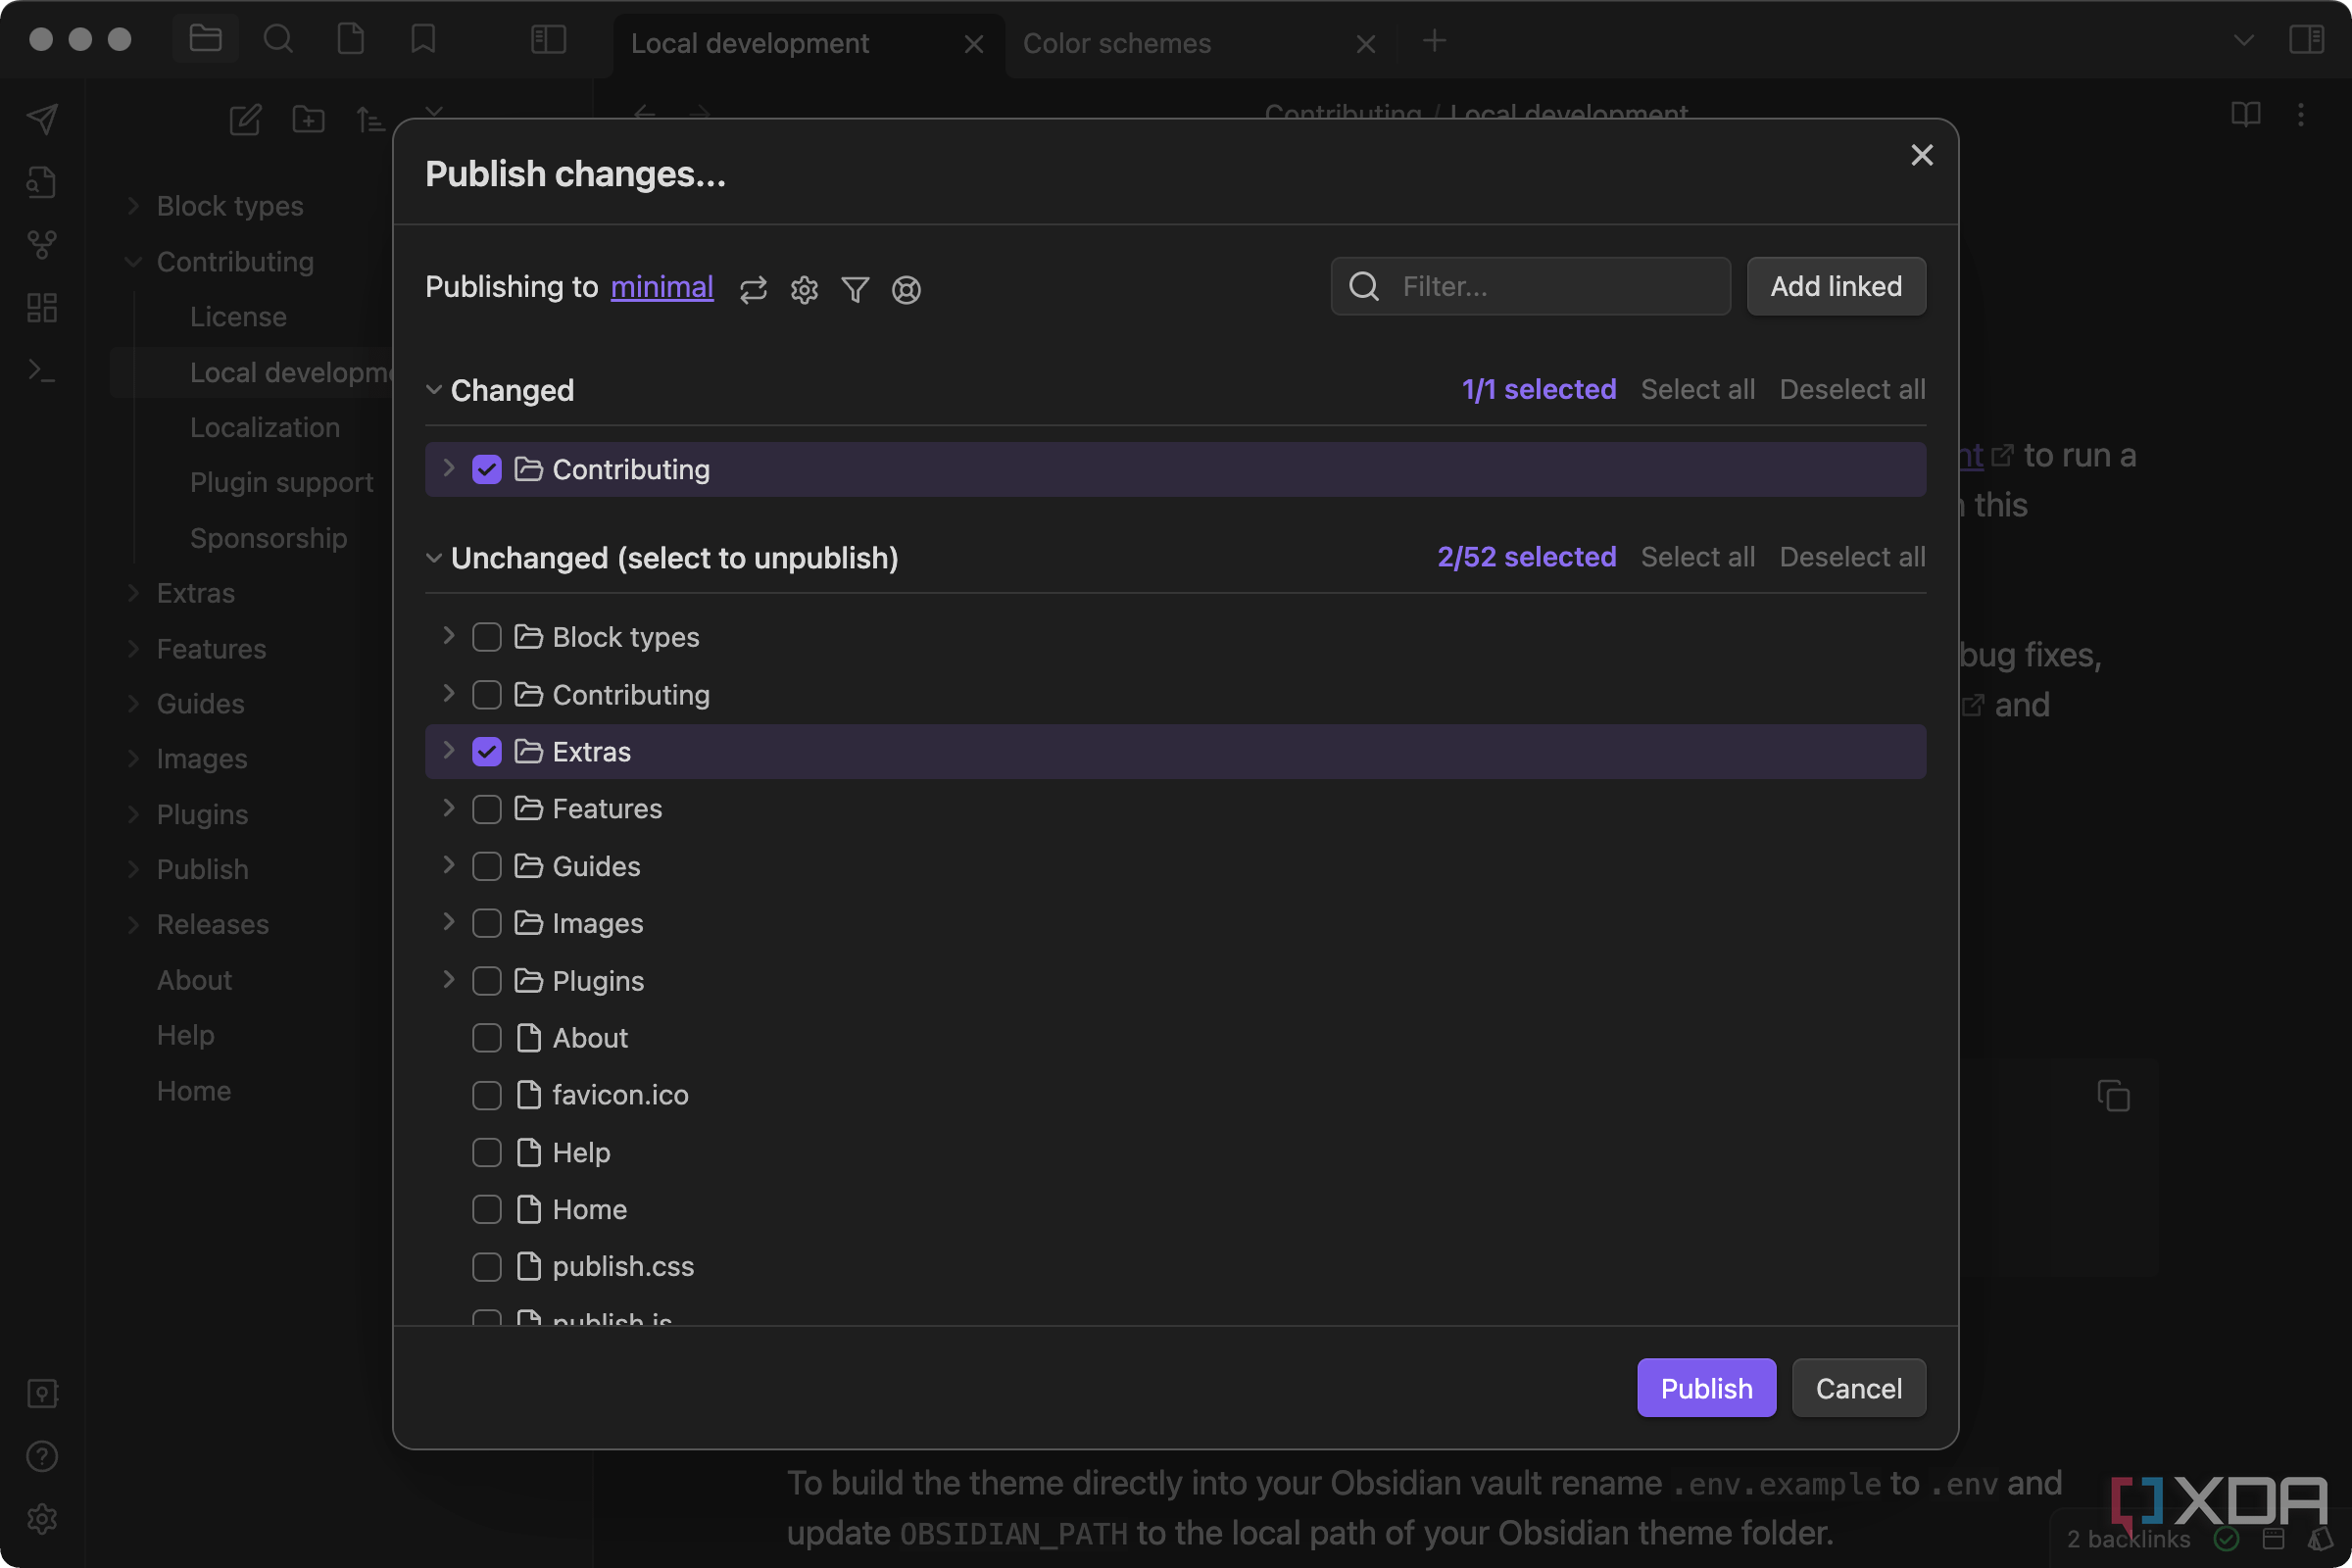Screen dimensions: 2352x1568
Task: Click the sort order icon in file explorer
Action: pos(371,120)
